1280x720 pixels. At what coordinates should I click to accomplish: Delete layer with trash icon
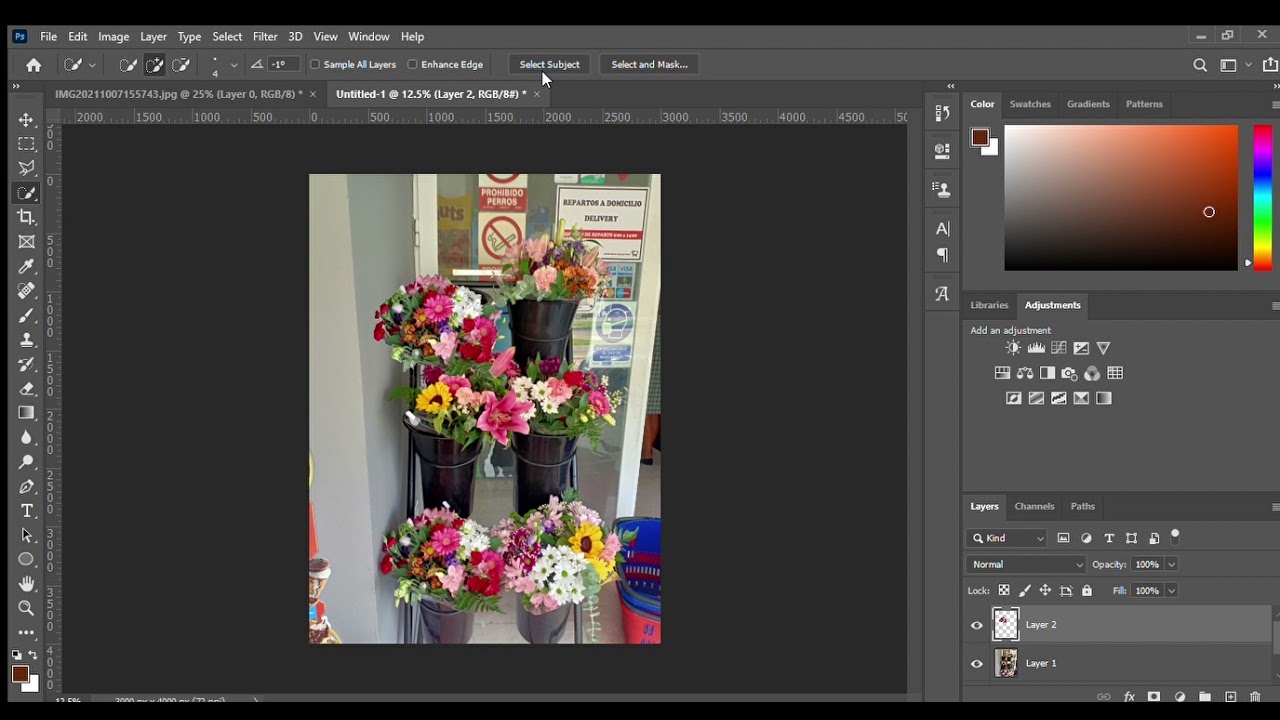(1255, 697)
